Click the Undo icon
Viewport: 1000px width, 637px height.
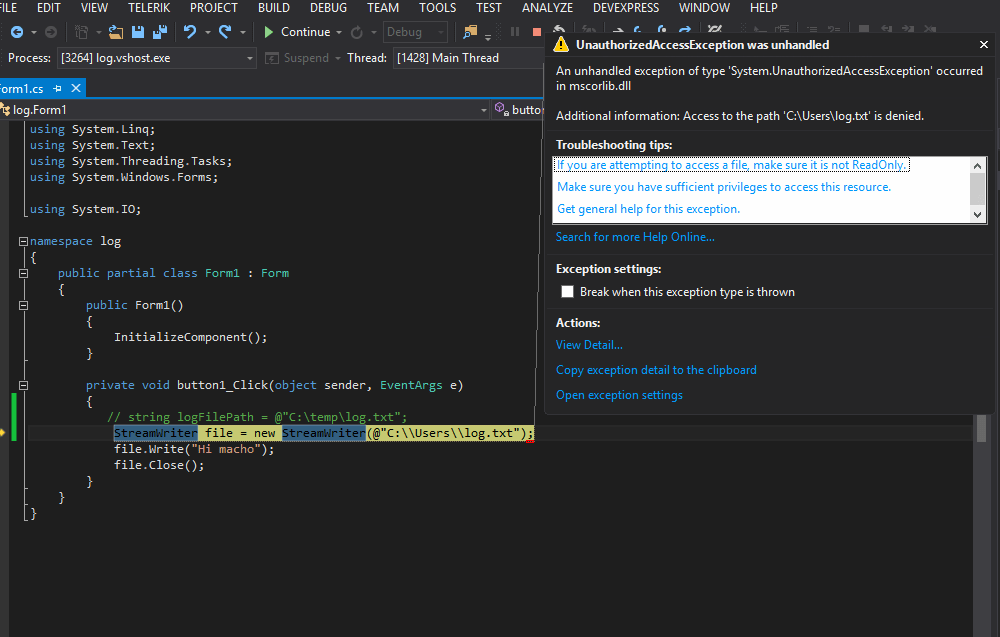[188, 31]
